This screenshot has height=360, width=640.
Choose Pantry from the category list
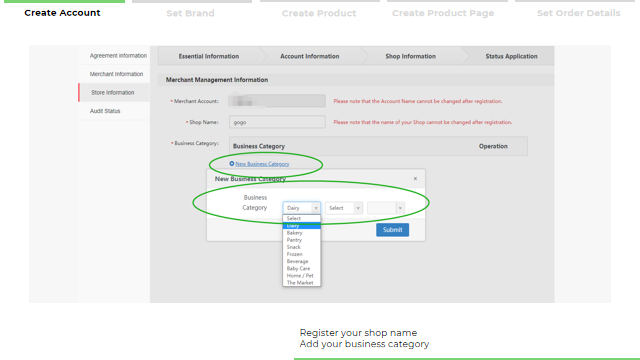click(302, 240)
